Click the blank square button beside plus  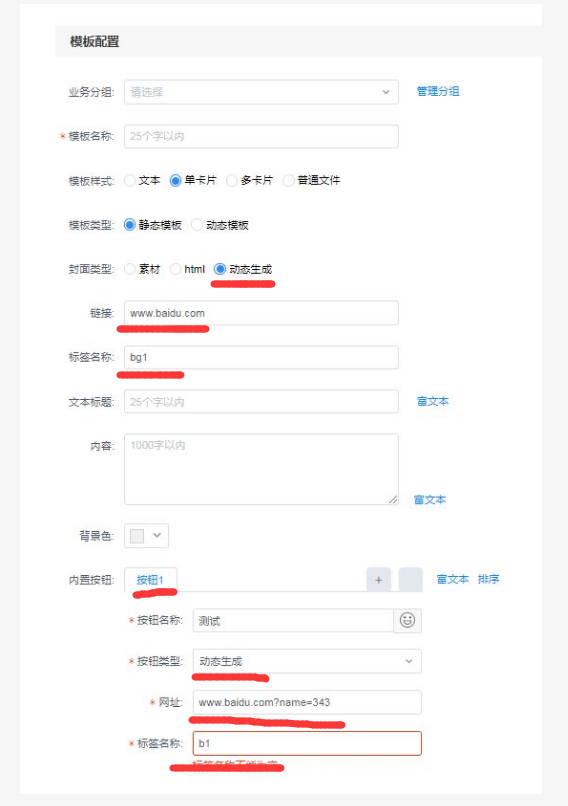coord(411,580)
